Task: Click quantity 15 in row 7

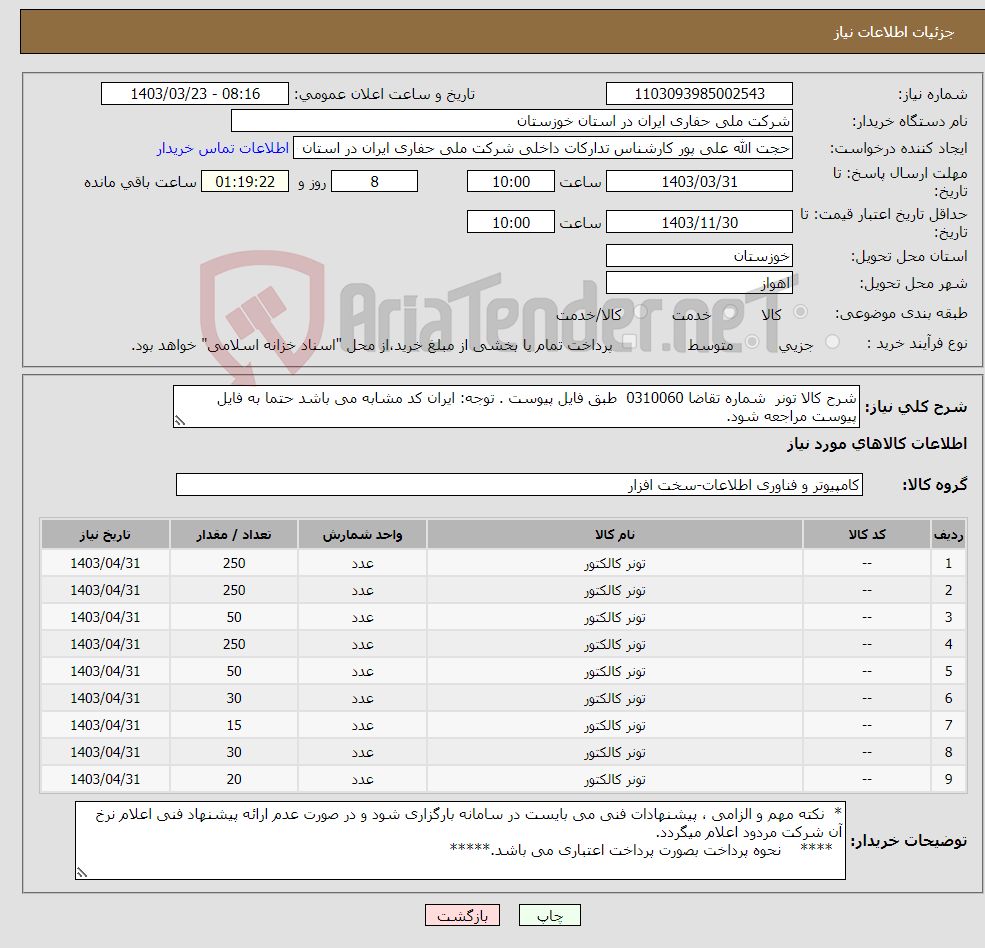Action: (x=234, y=726)
